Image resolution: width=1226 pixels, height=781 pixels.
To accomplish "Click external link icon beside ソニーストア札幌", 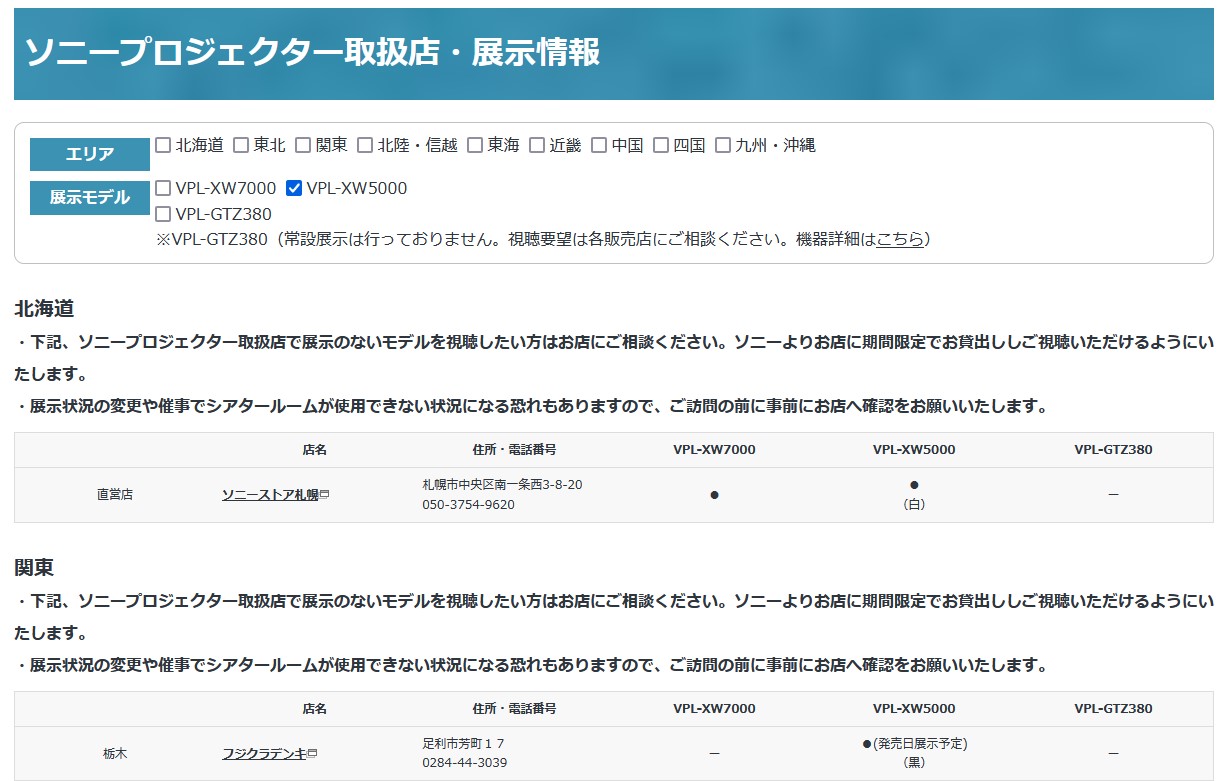I will point(325,495).
